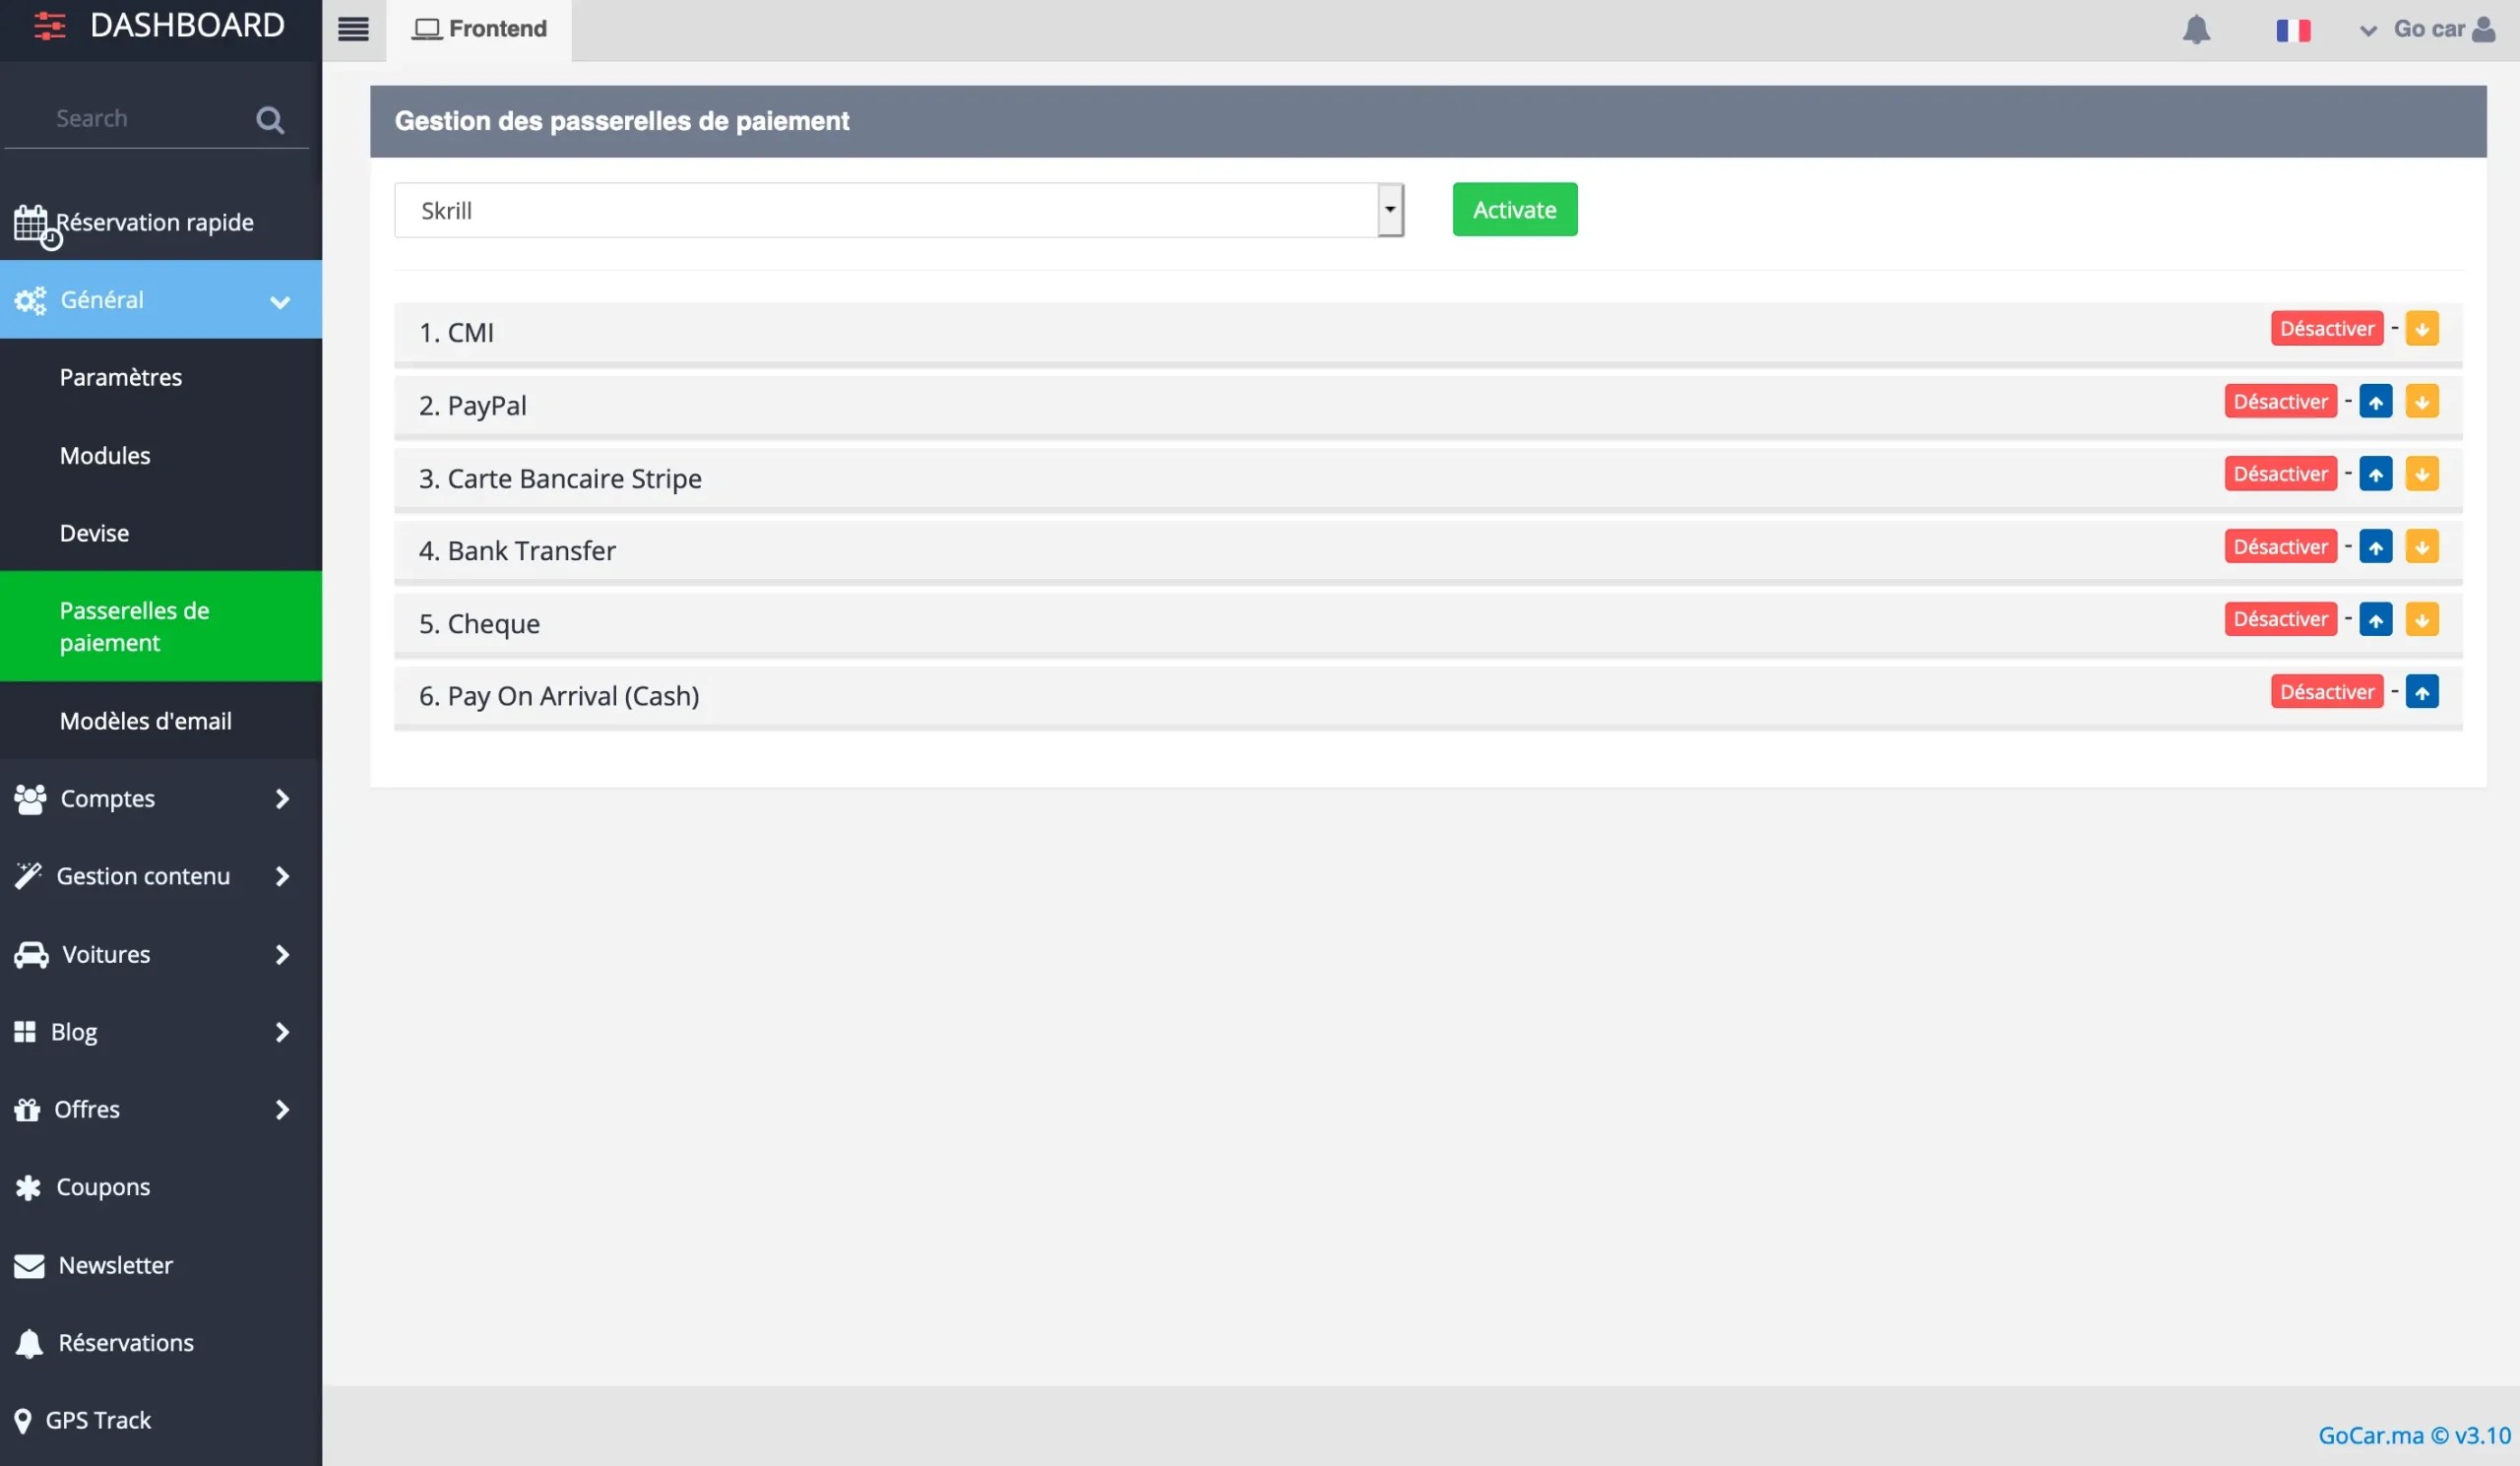Move Carte Bancaire Stripe up
This screenshot has width=2520, height=1466.
pos(2376,474)
